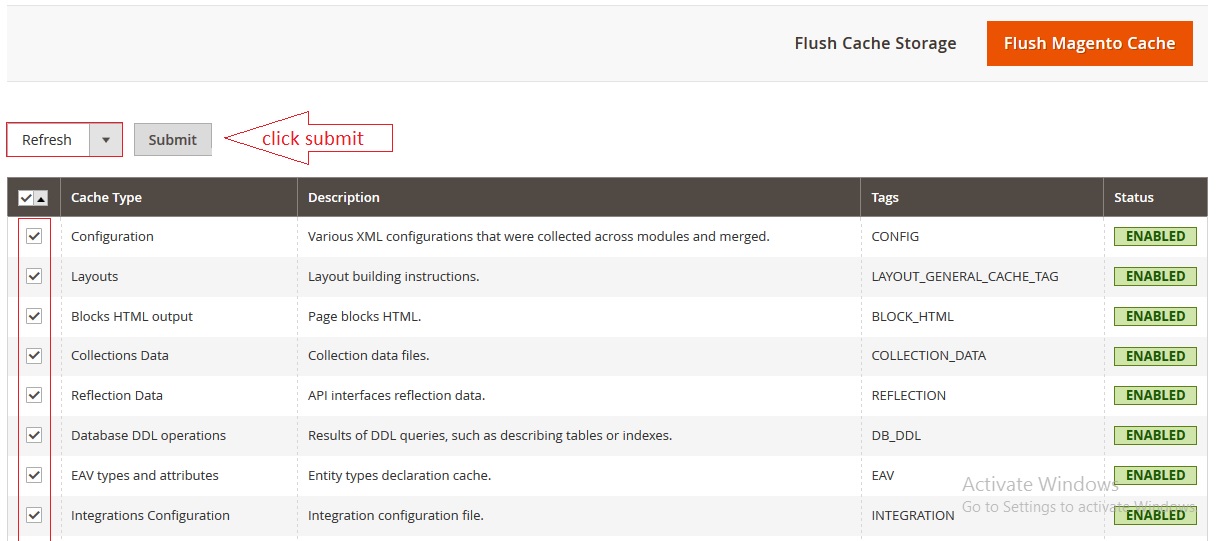Uncheck the Blocks HTML output checkbox
This screenshot has height=541, width=1223.
[34, 316]
